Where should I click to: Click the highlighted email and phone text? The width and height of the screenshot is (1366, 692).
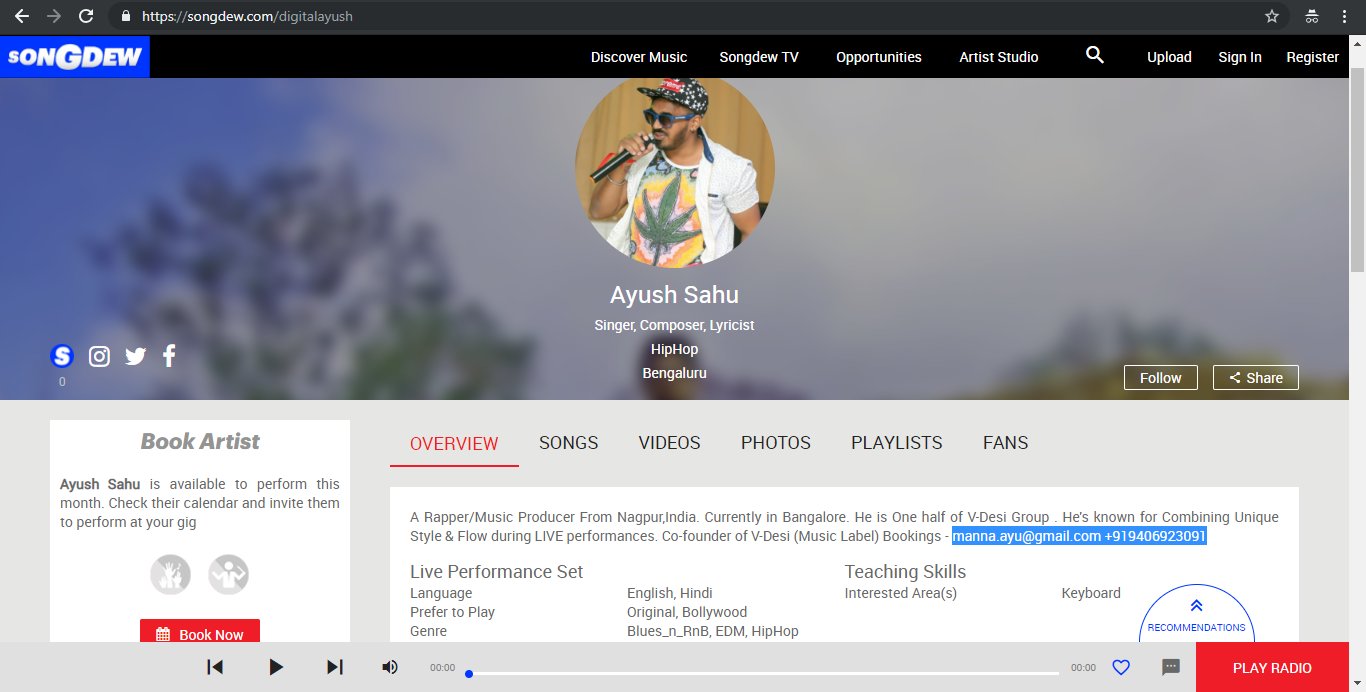pyautogui.click(x=1079, y=536)
